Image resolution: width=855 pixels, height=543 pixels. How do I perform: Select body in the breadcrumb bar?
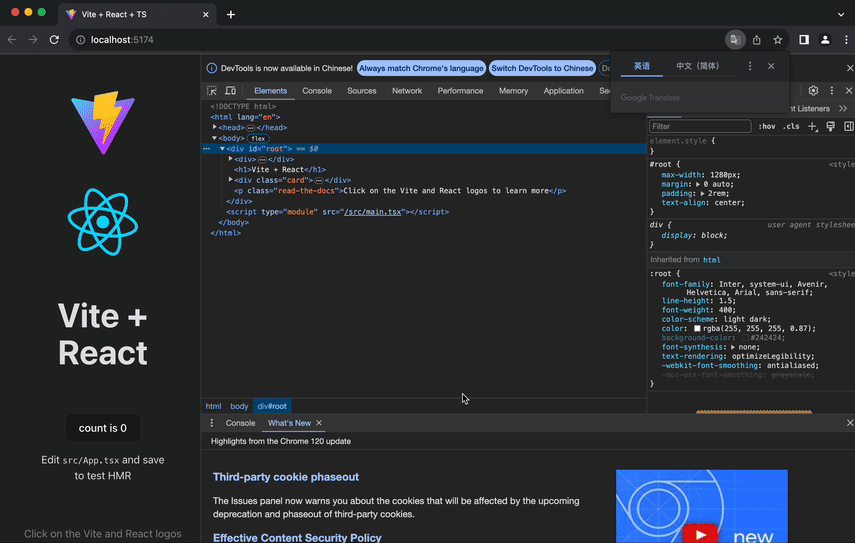pos(239,406)
